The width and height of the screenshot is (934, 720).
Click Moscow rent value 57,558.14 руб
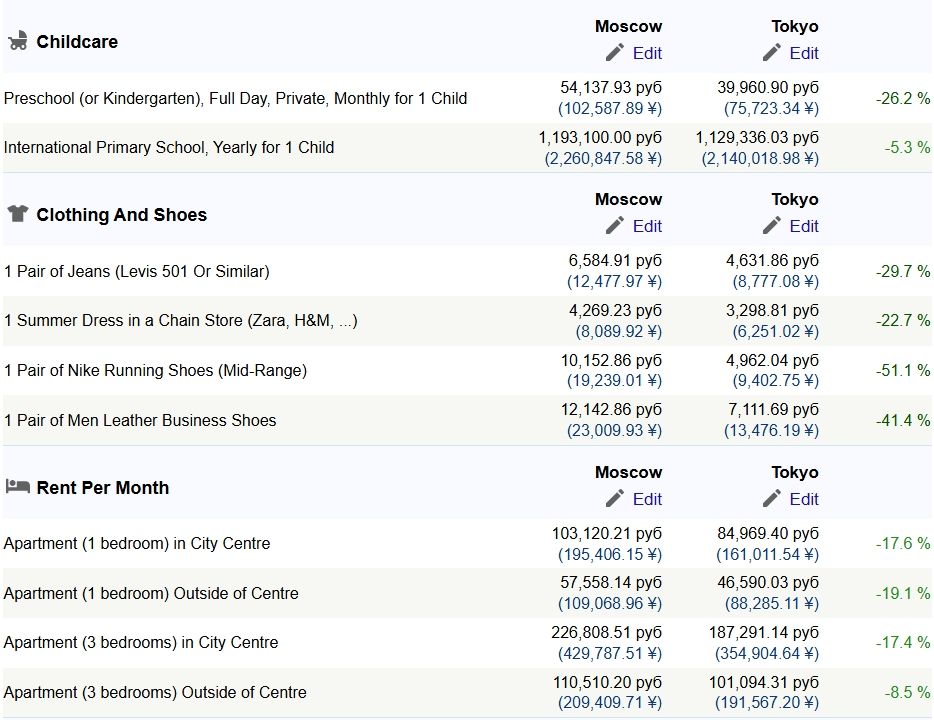(611, 582)
